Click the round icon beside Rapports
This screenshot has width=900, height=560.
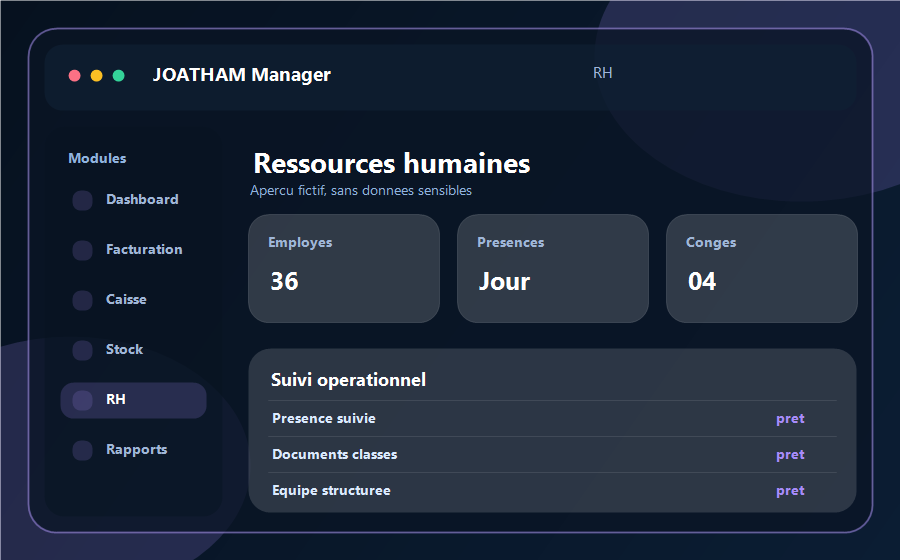(x=83, y=450)
